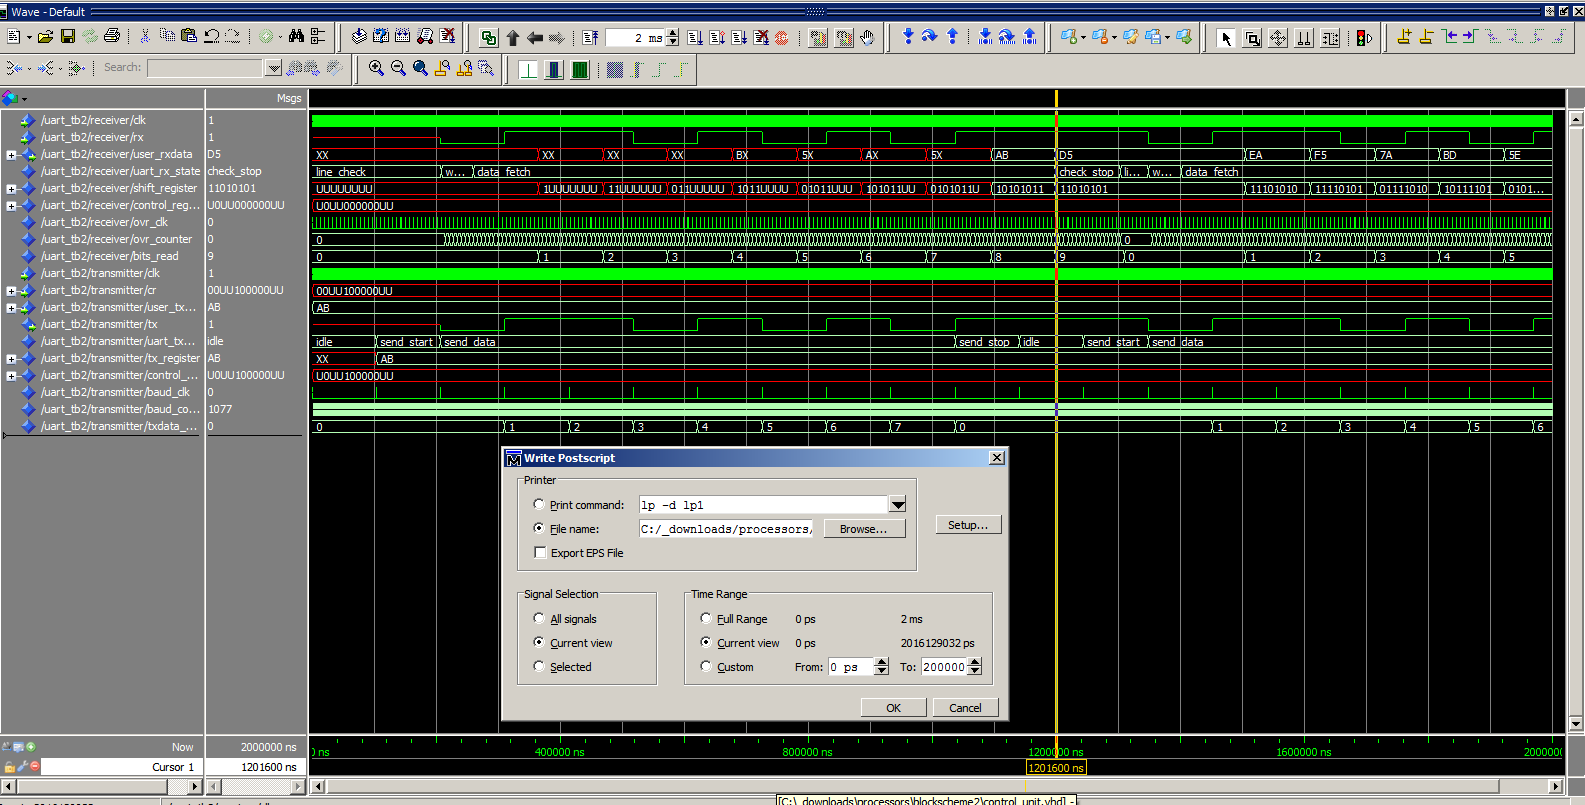
Task: Click the Browse... button
Action: 864,529
